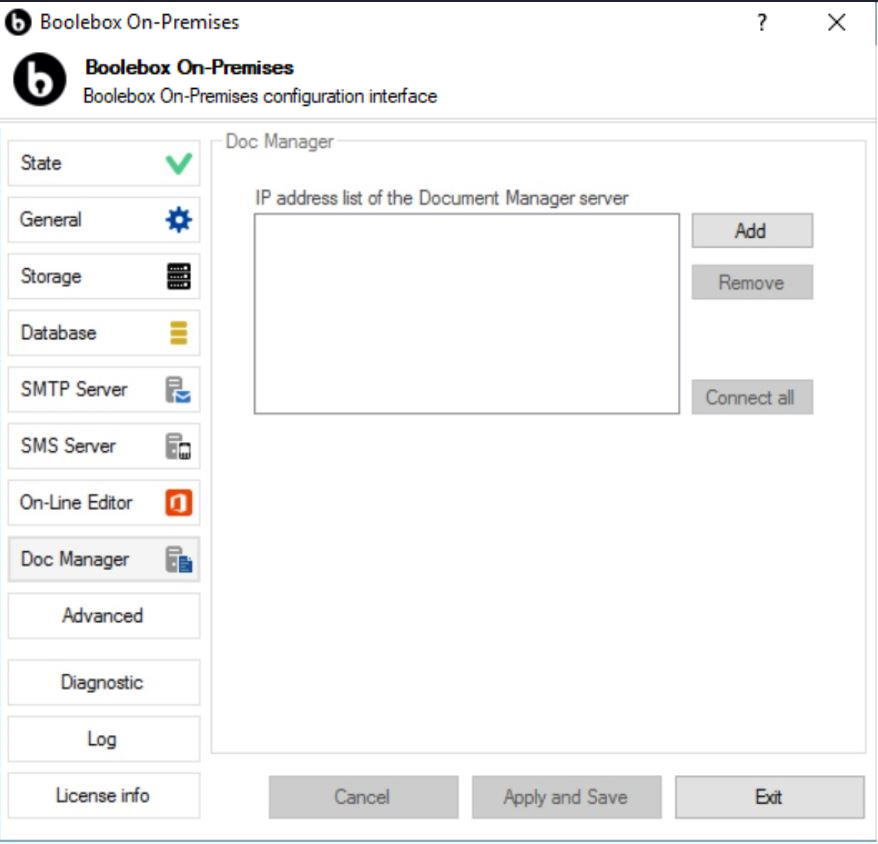
Task: Open the Storage section
Action: click(x=104, y=276)
